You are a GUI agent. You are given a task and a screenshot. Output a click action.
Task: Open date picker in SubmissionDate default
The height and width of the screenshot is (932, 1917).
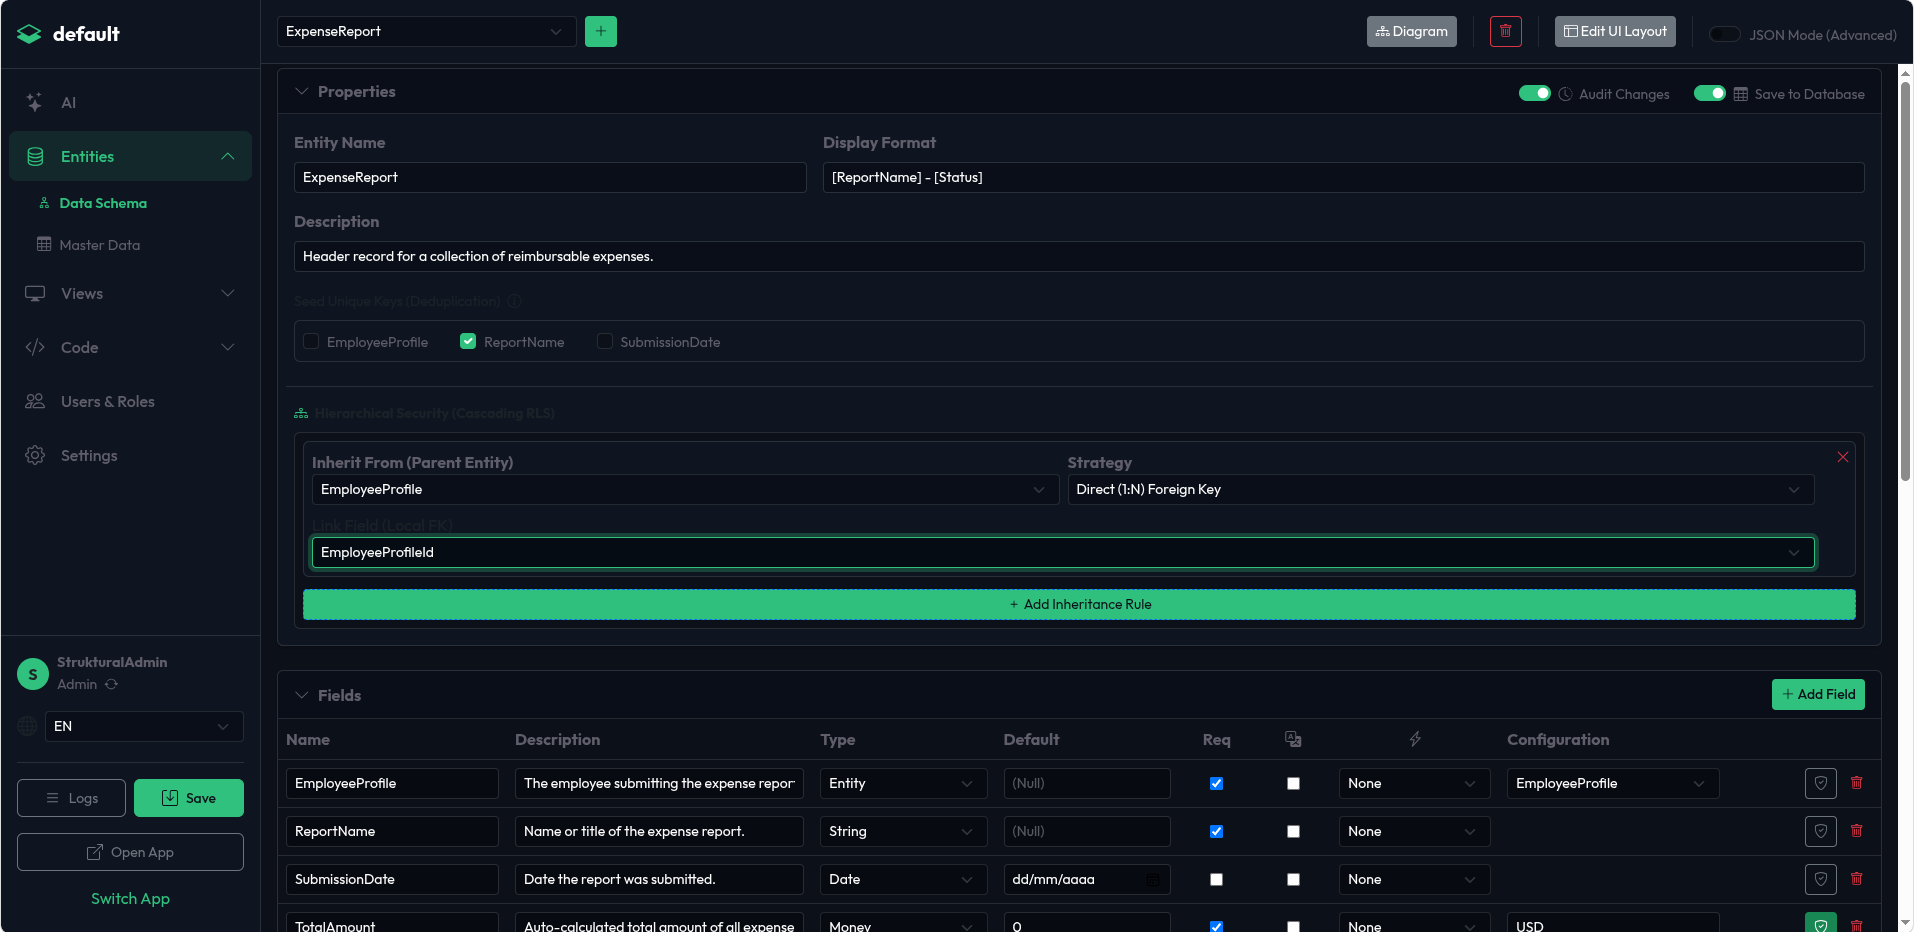point(1153,879)
